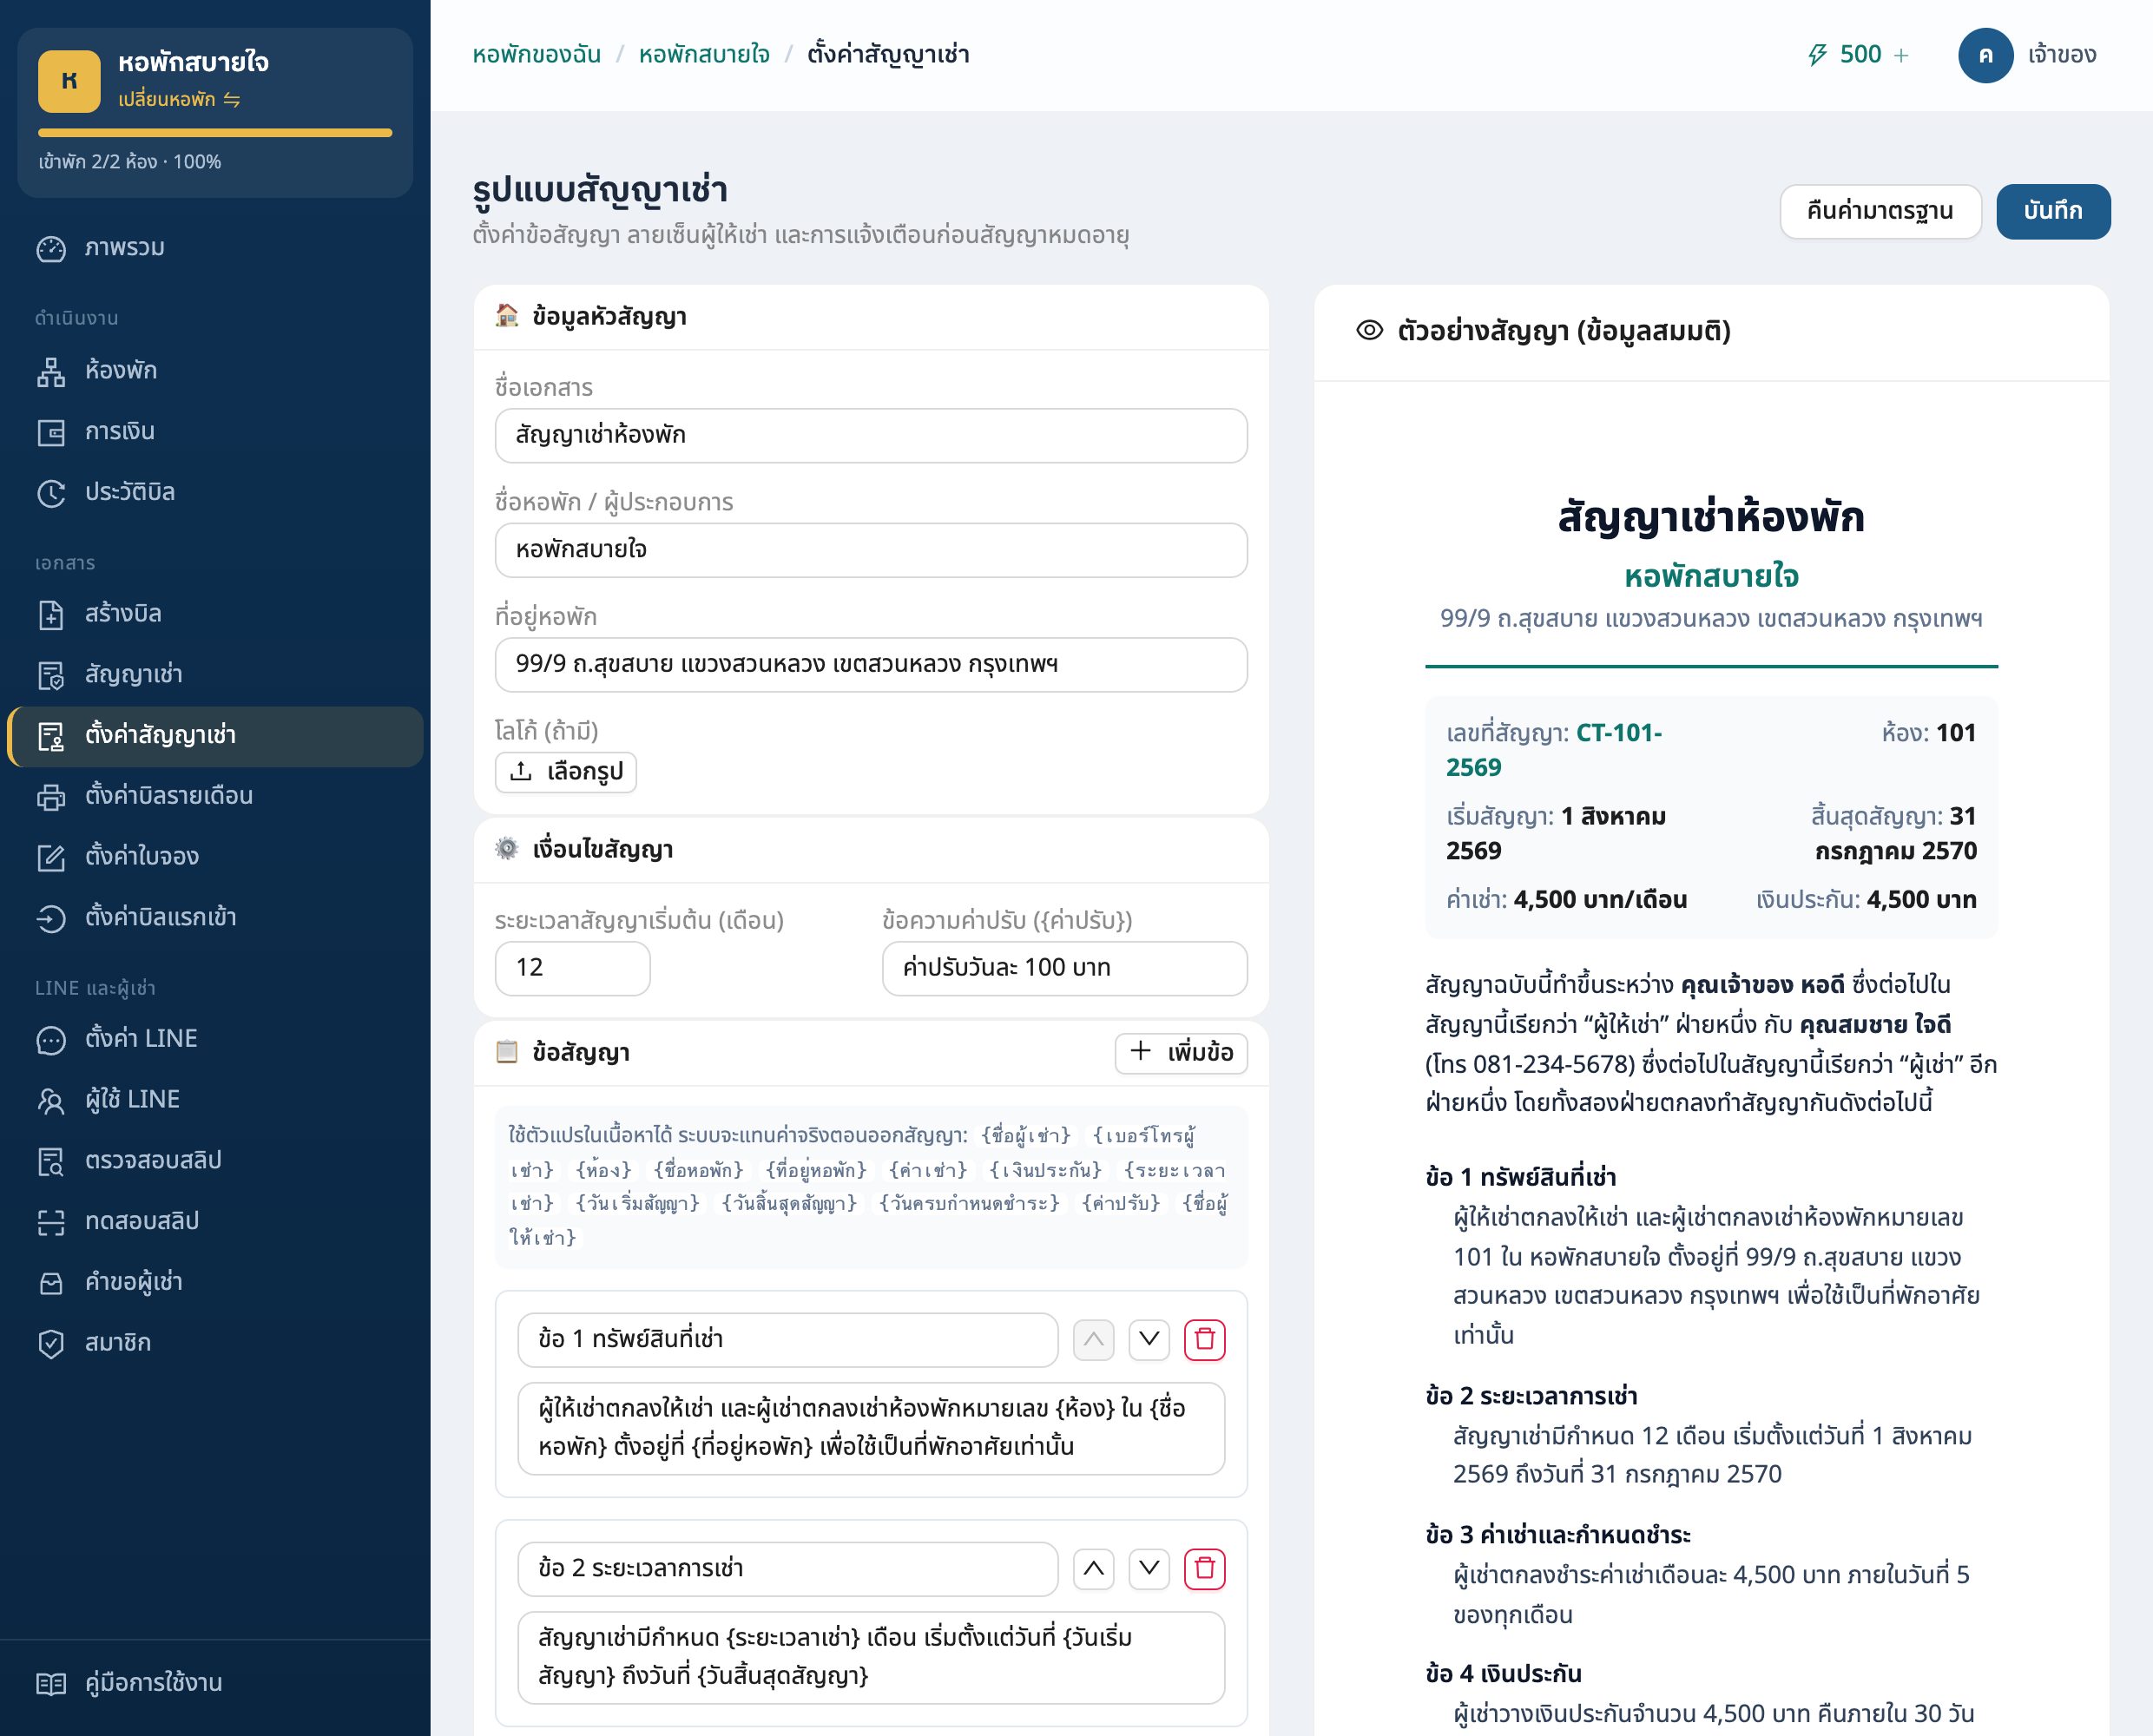Screen dimensions: 2153x1736
Task: Reset with คืนค่ามาตรฐาน button
Action: [1880, 211]
